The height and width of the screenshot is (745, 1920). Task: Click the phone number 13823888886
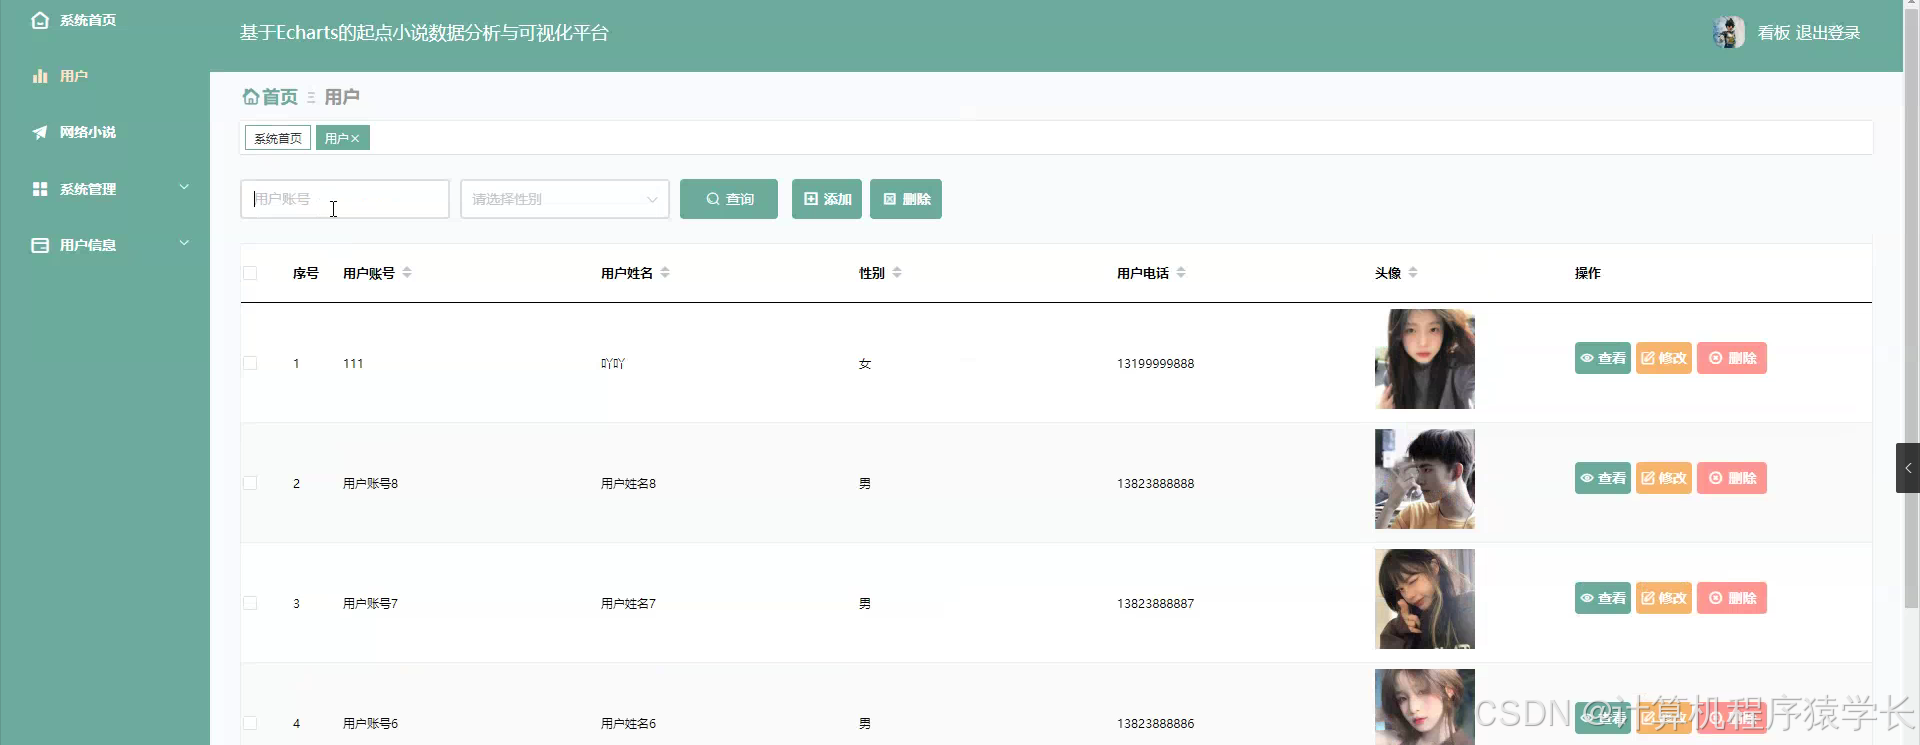click(1155, 724)
